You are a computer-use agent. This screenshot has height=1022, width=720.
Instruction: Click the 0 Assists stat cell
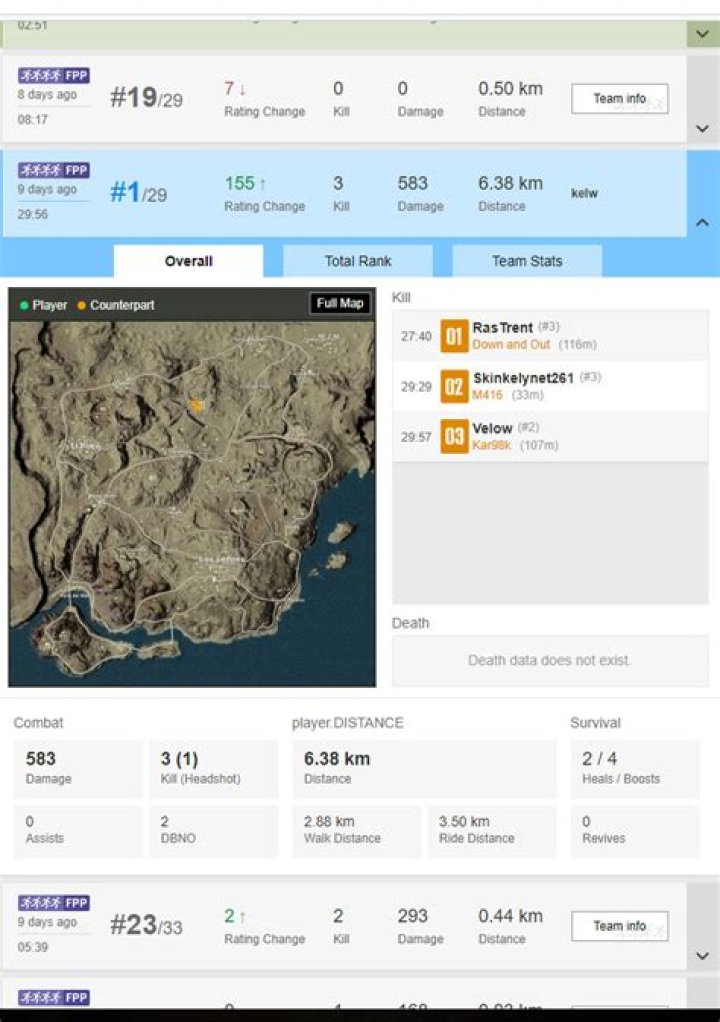[x=78, y=830]
